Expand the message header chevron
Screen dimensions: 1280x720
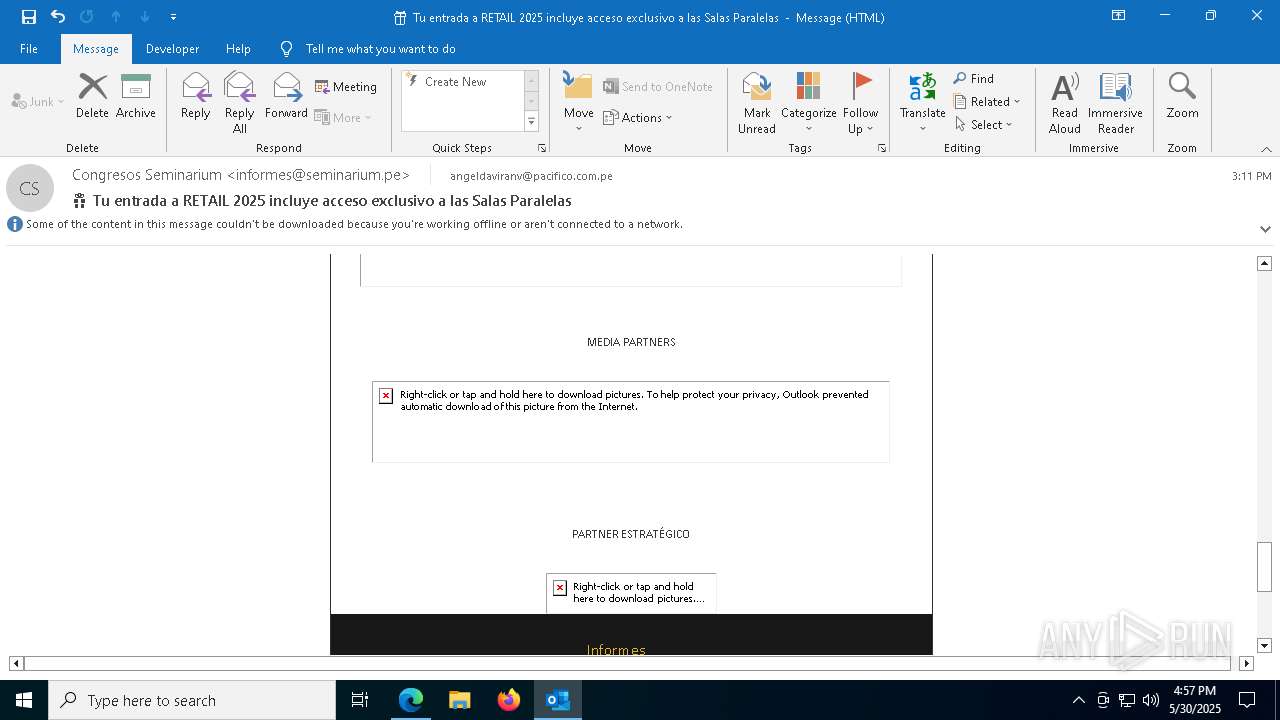coord(1265,229)
